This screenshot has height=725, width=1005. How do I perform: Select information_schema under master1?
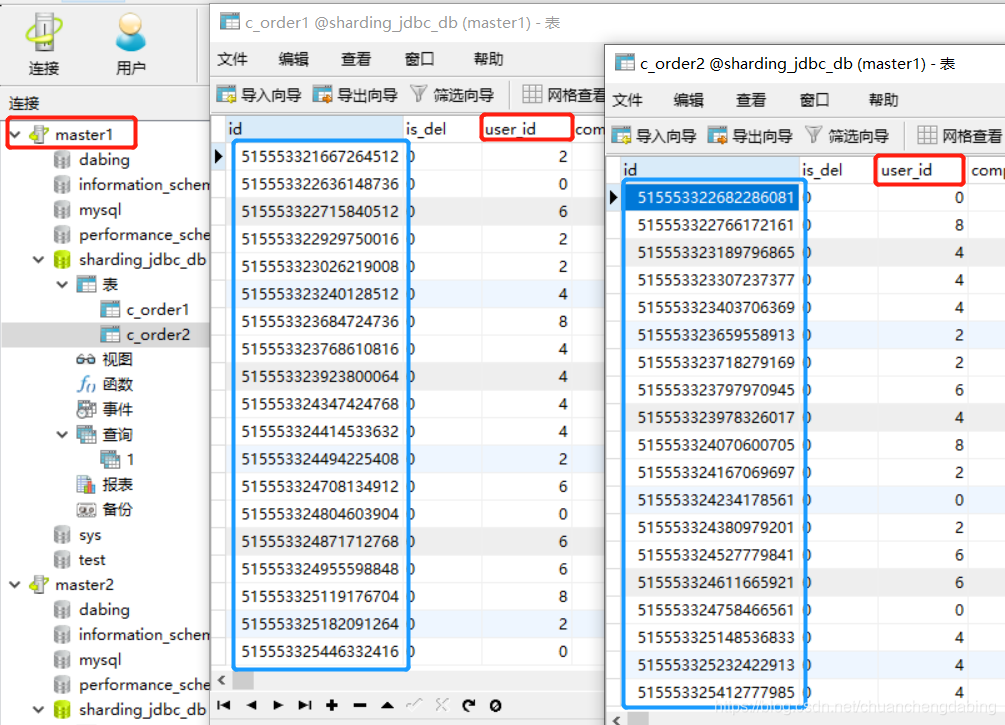coord(144,185)
